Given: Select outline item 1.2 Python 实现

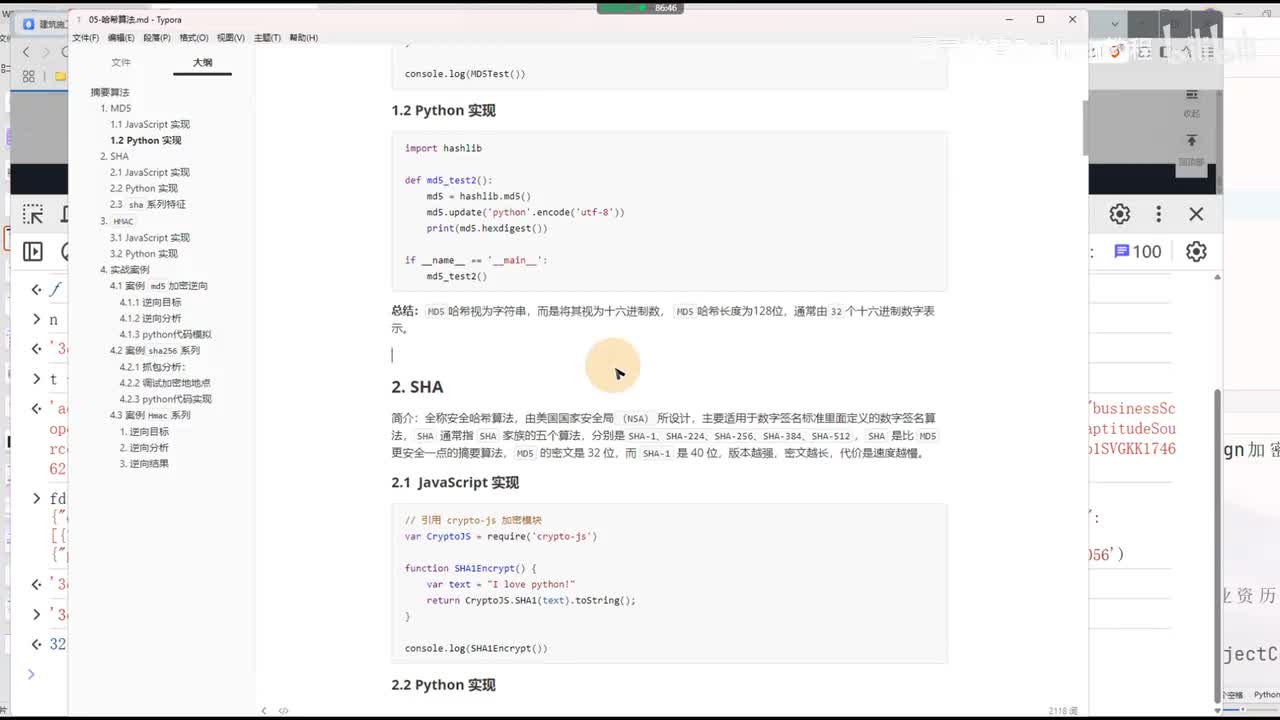Looking at the screenshot, I should [x=146, y=140].
